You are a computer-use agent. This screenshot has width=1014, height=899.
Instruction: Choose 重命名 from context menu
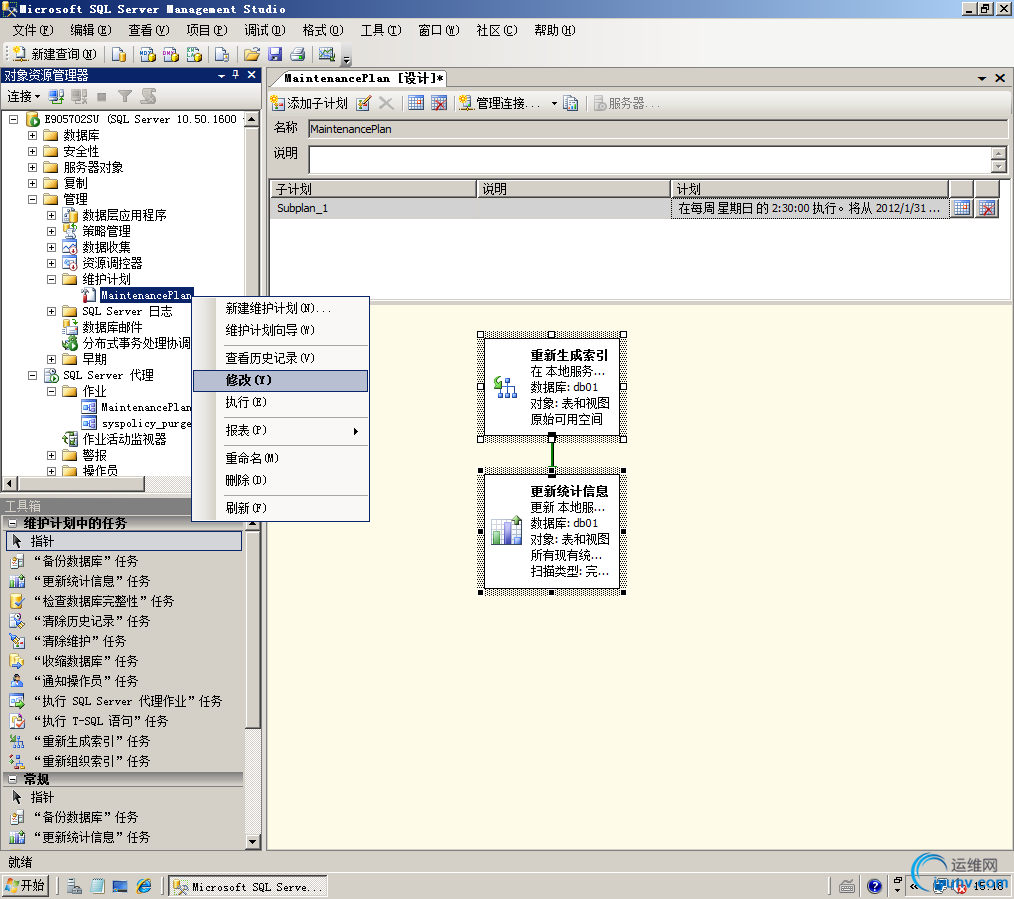(x=281, y=459)
